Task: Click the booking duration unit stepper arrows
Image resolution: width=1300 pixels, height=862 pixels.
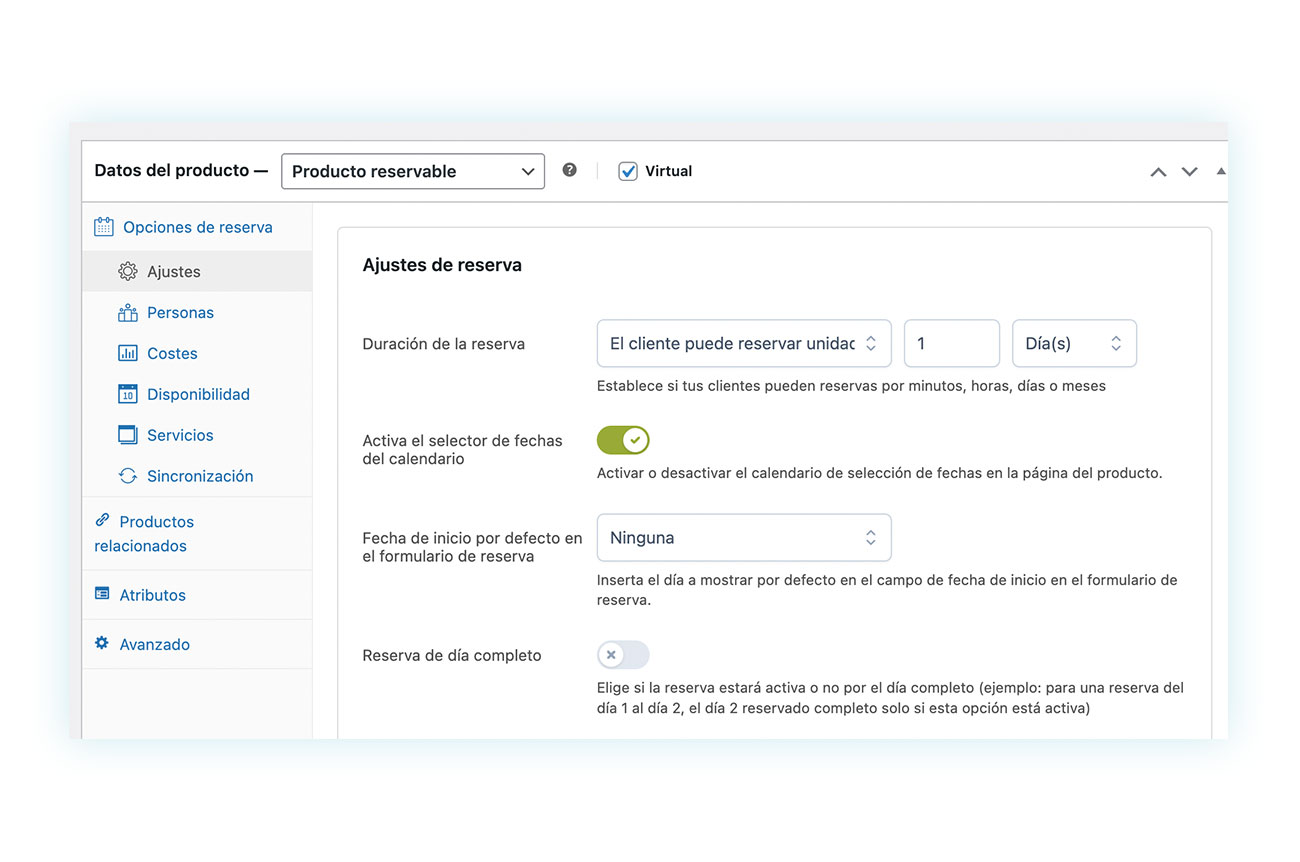Action: (1117, 343)
